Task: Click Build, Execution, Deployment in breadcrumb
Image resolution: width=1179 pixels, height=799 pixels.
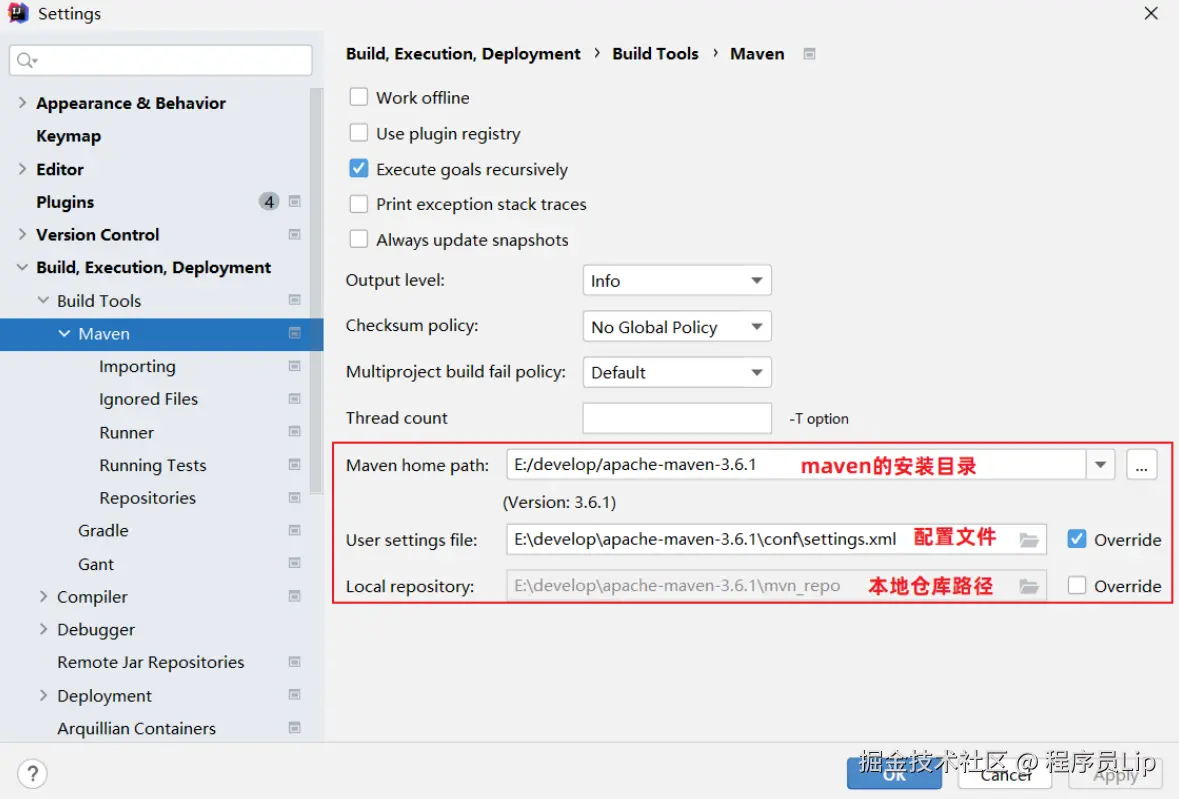Action: pyautogui.click(x=463, y=54)
